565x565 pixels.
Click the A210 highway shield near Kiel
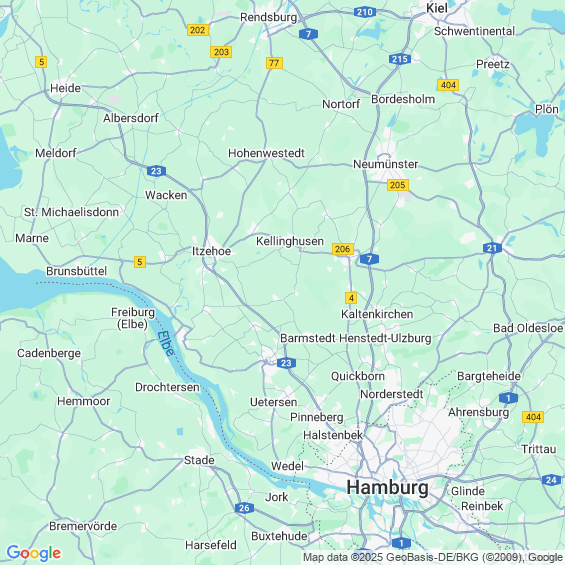pos(365,12)
